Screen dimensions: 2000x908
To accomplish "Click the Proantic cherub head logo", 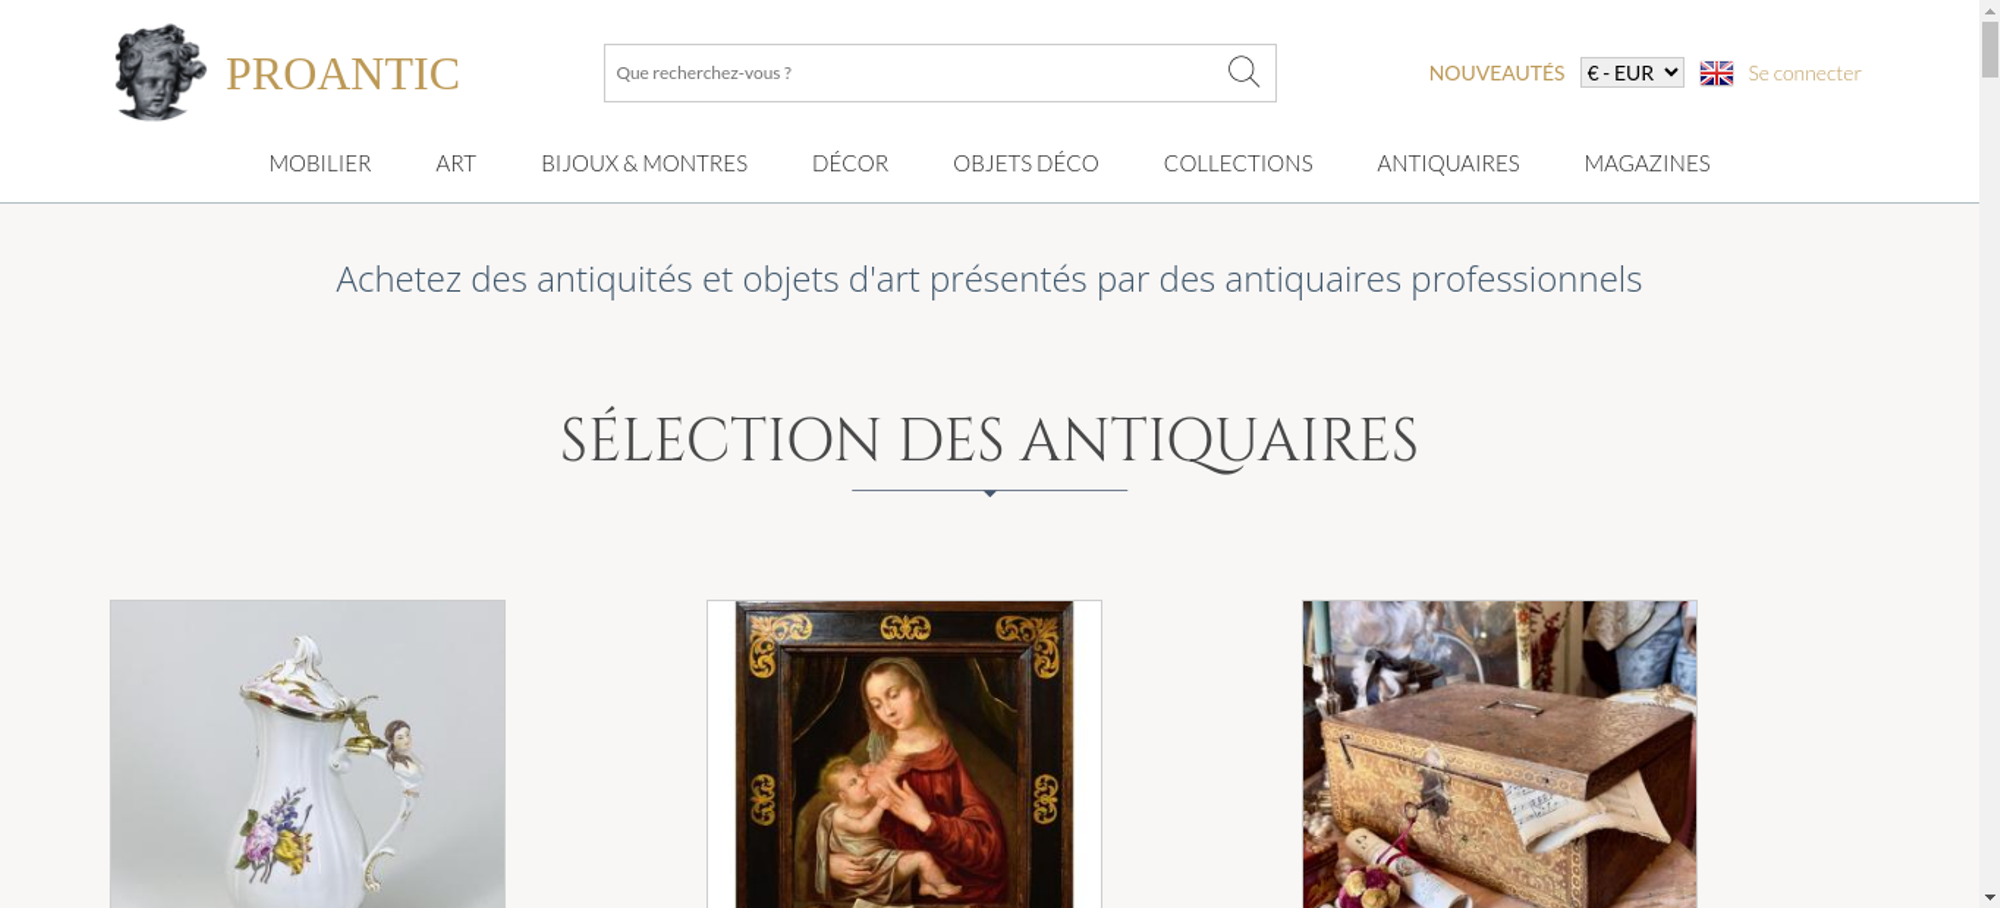I will 160,72.
